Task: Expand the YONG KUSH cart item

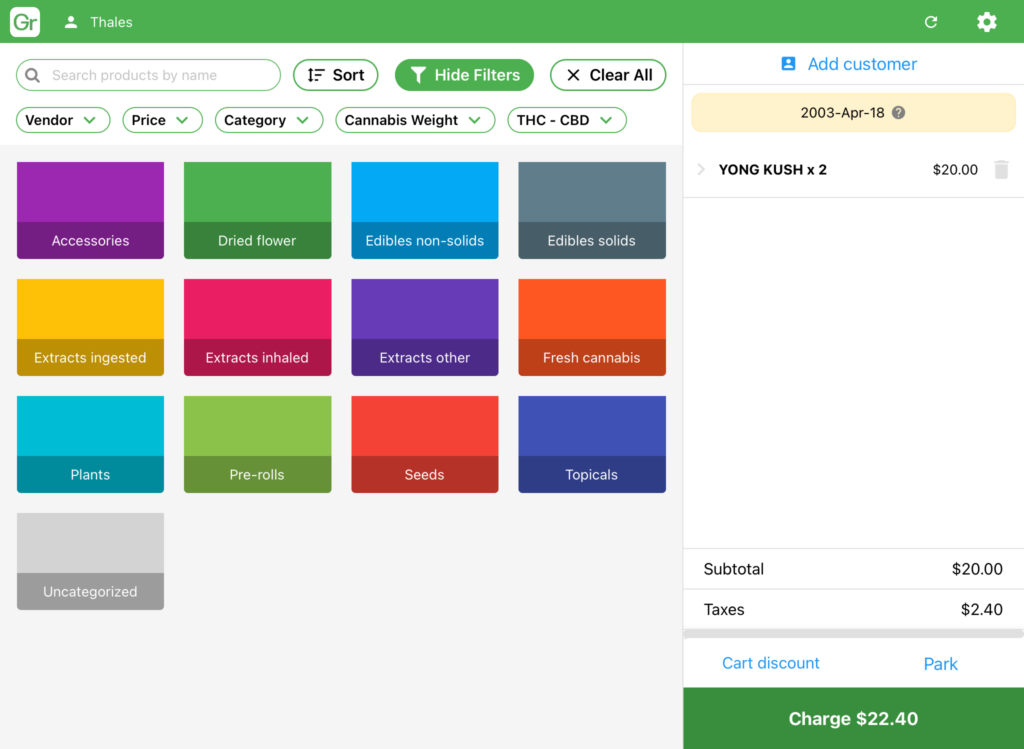Action: 701,170
